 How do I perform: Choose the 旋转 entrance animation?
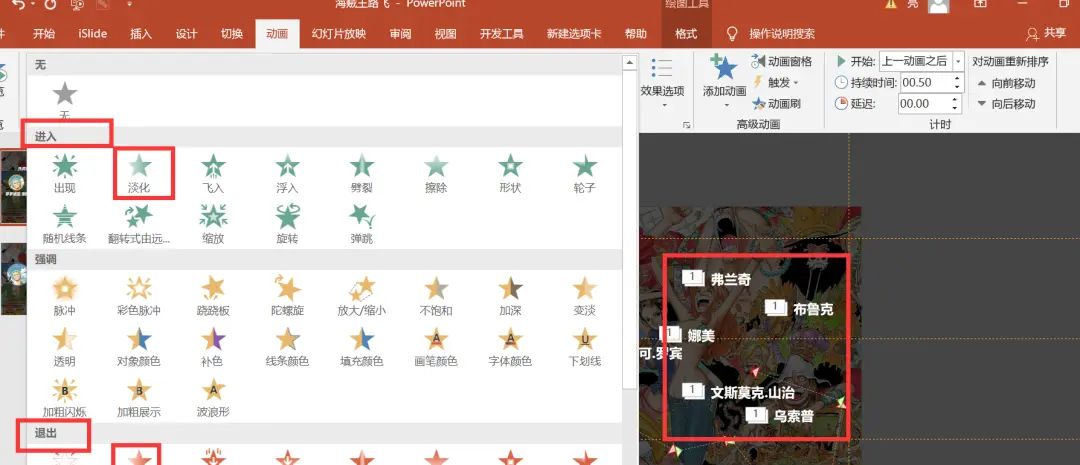click(287, 224)
